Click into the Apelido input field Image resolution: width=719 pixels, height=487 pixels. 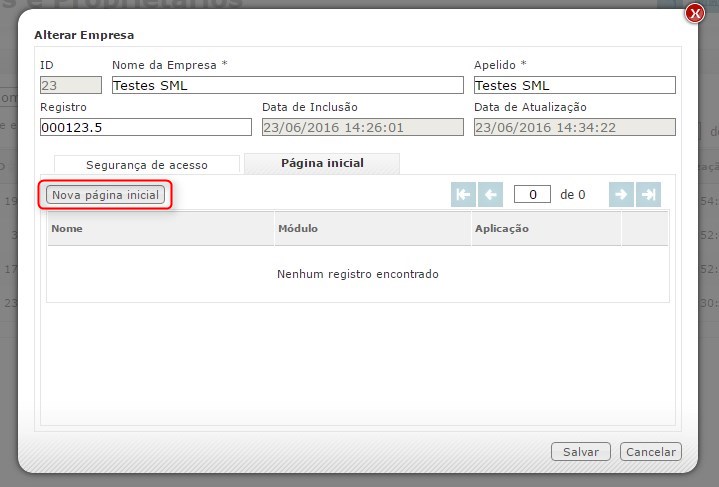coord(574,86)
